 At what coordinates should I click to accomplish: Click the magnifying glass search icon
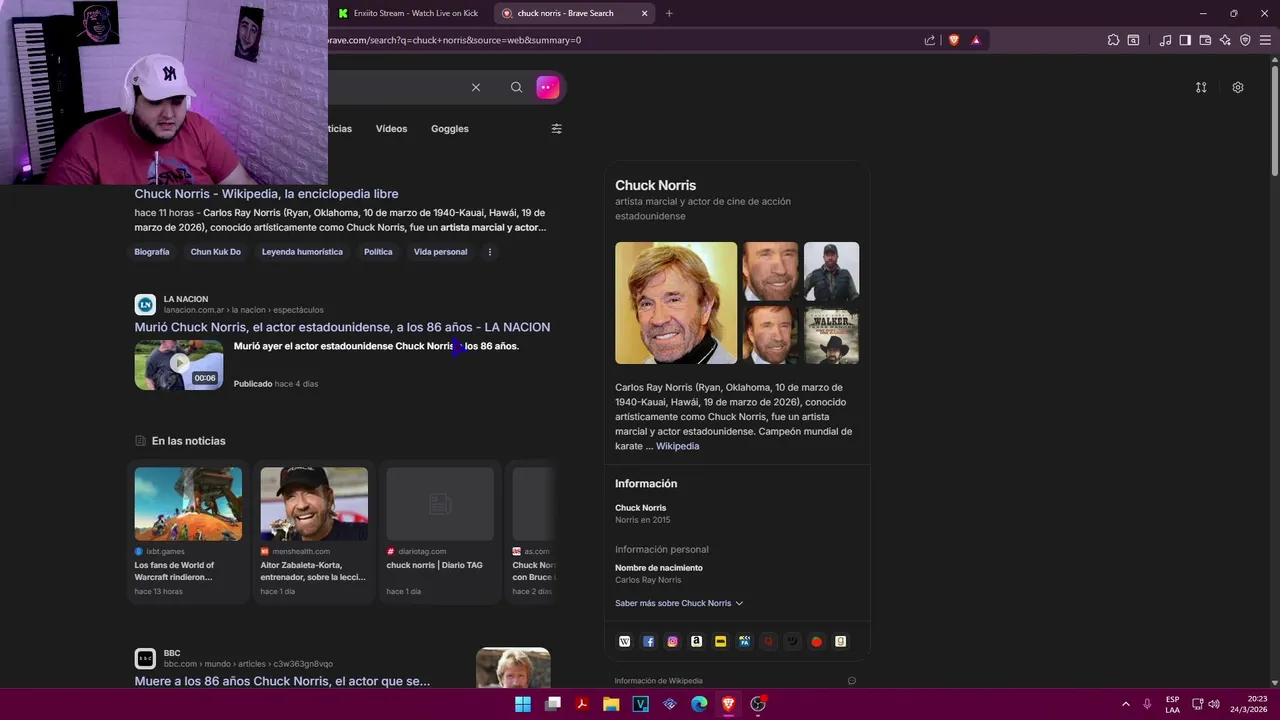pos(516,87)
